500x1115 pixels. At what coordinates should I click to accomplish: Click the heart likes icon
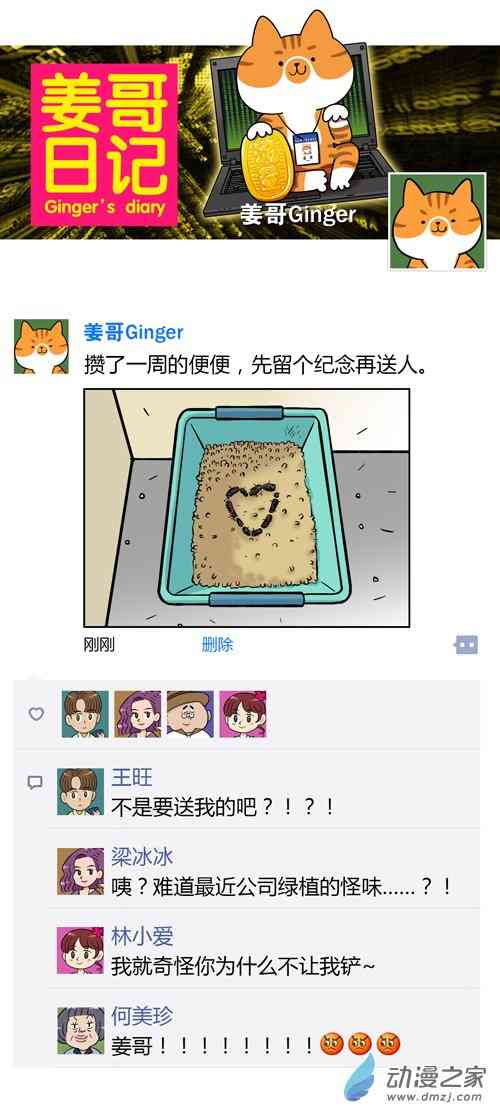click(36, 714)
